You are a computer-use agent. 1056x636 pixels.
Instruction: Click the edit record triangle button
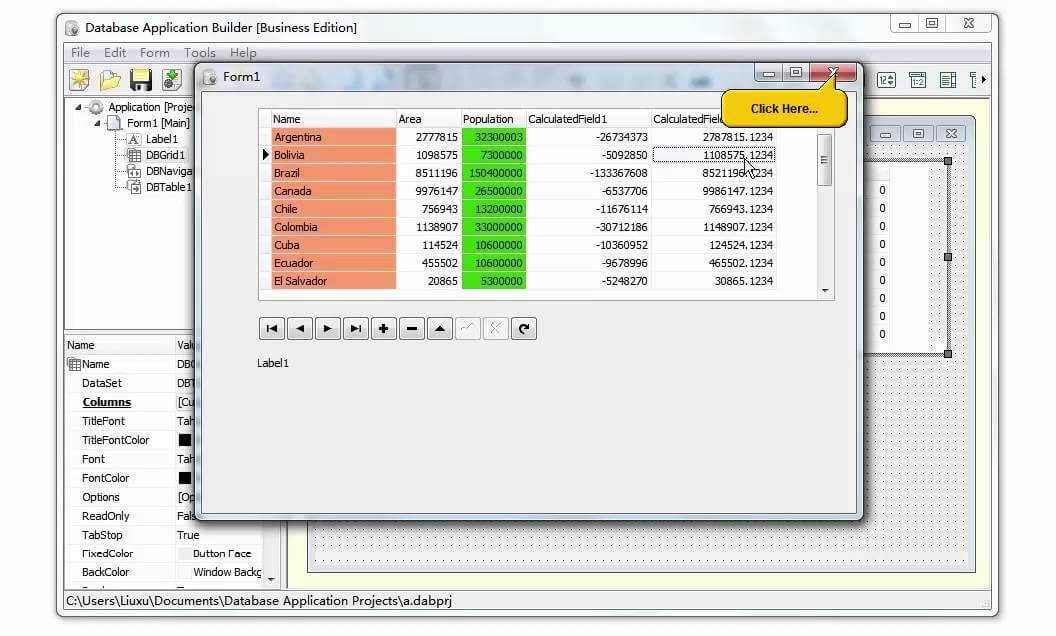pyautogui.click(x=440, y=329)
